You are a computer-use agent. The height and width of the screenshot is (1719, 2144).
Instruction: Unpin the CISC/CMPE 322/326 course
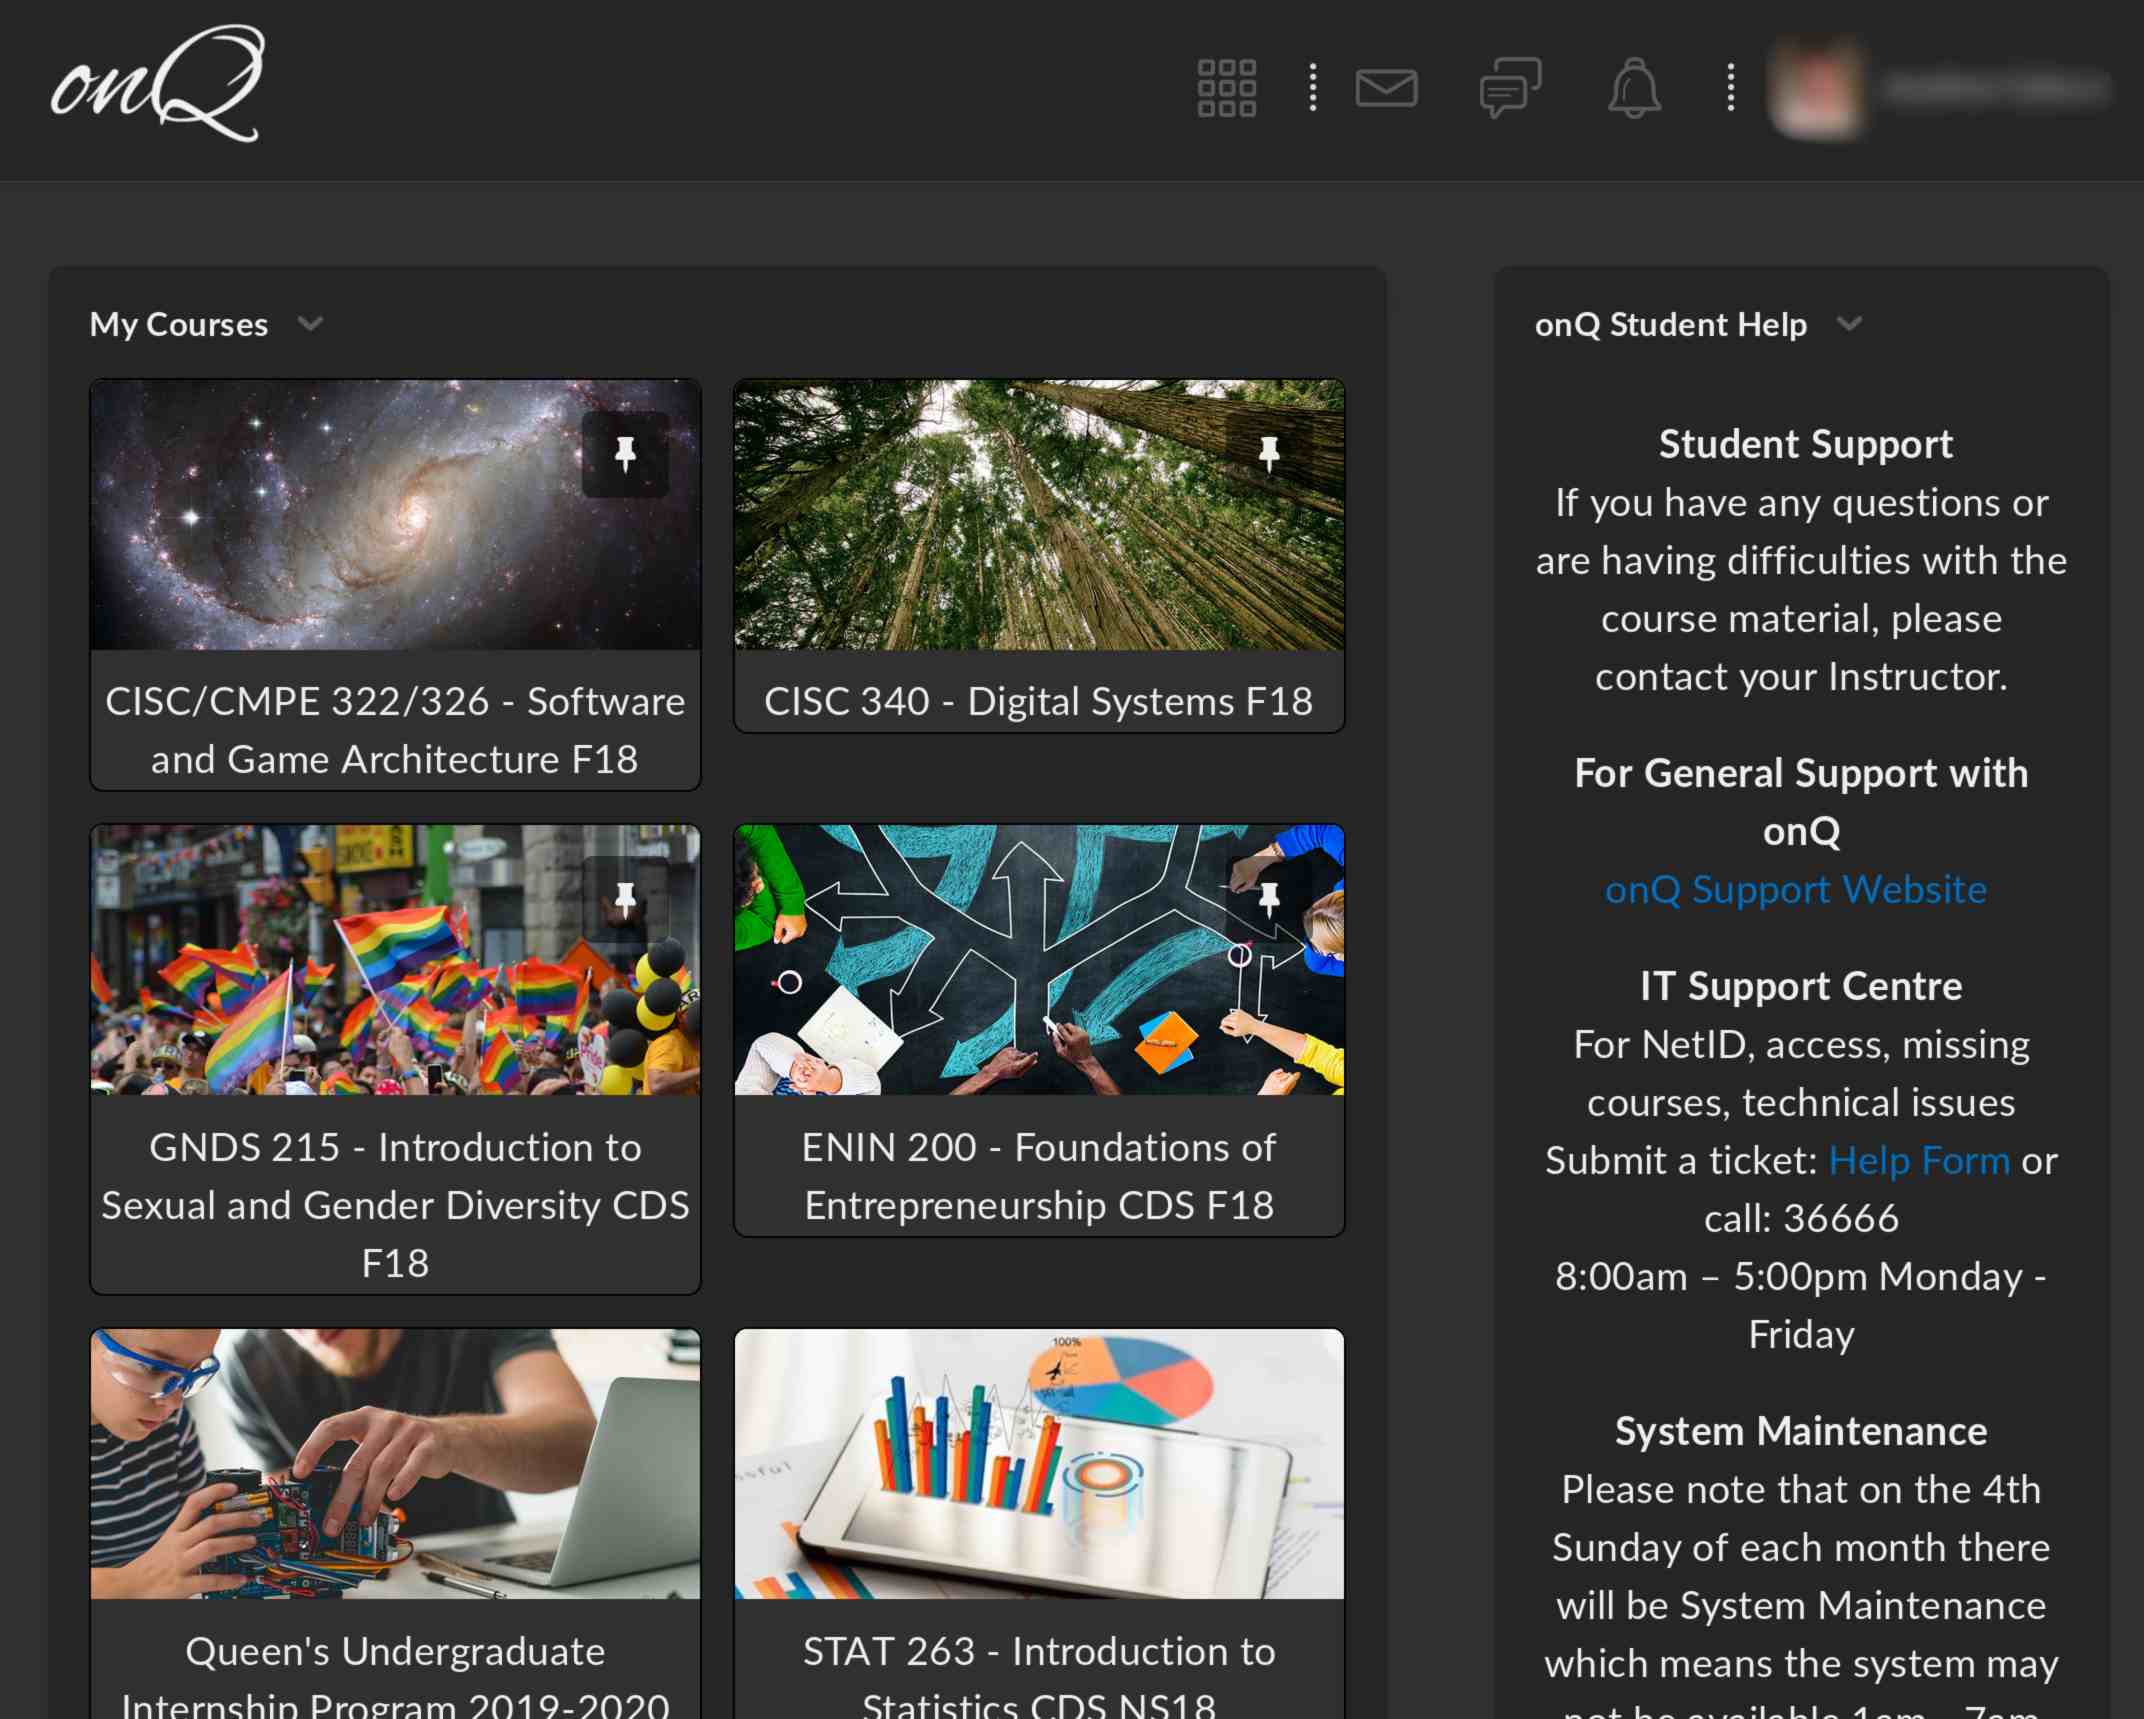(627, 457)
